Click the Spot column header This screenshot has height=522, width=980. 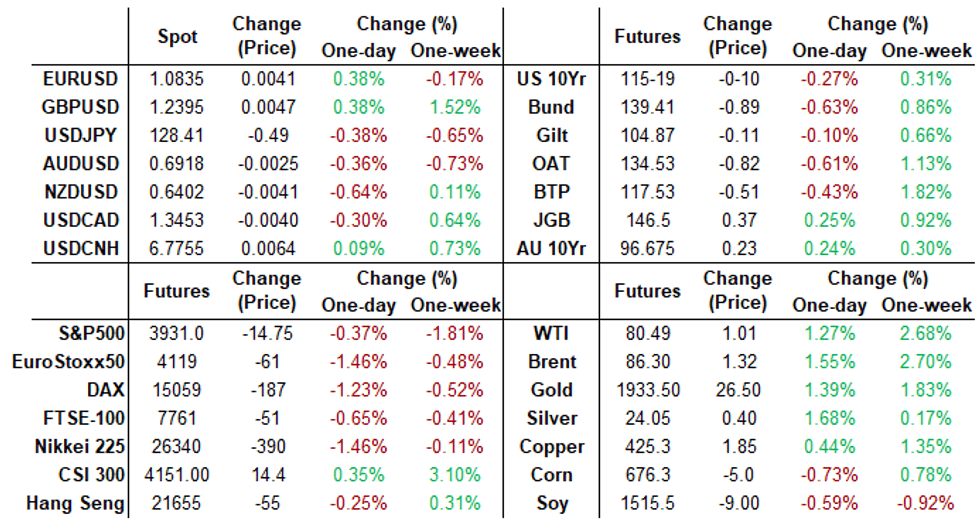pos(178,36)
